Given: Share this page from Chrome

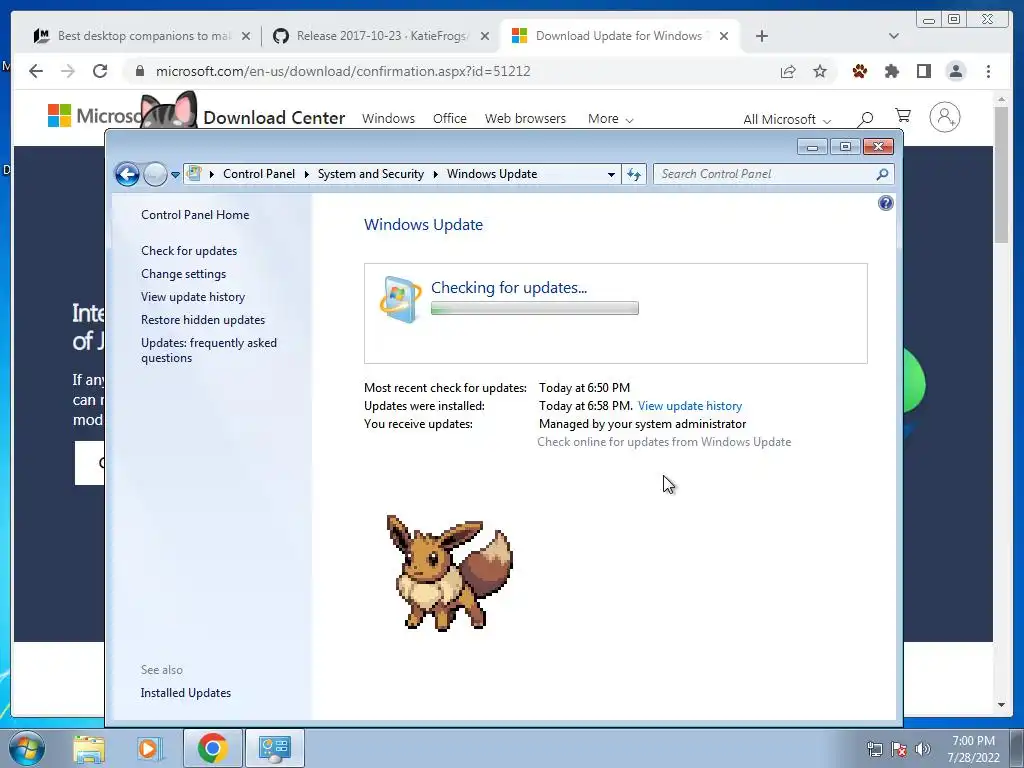Looking at the screenshot, I should (788, 71).
